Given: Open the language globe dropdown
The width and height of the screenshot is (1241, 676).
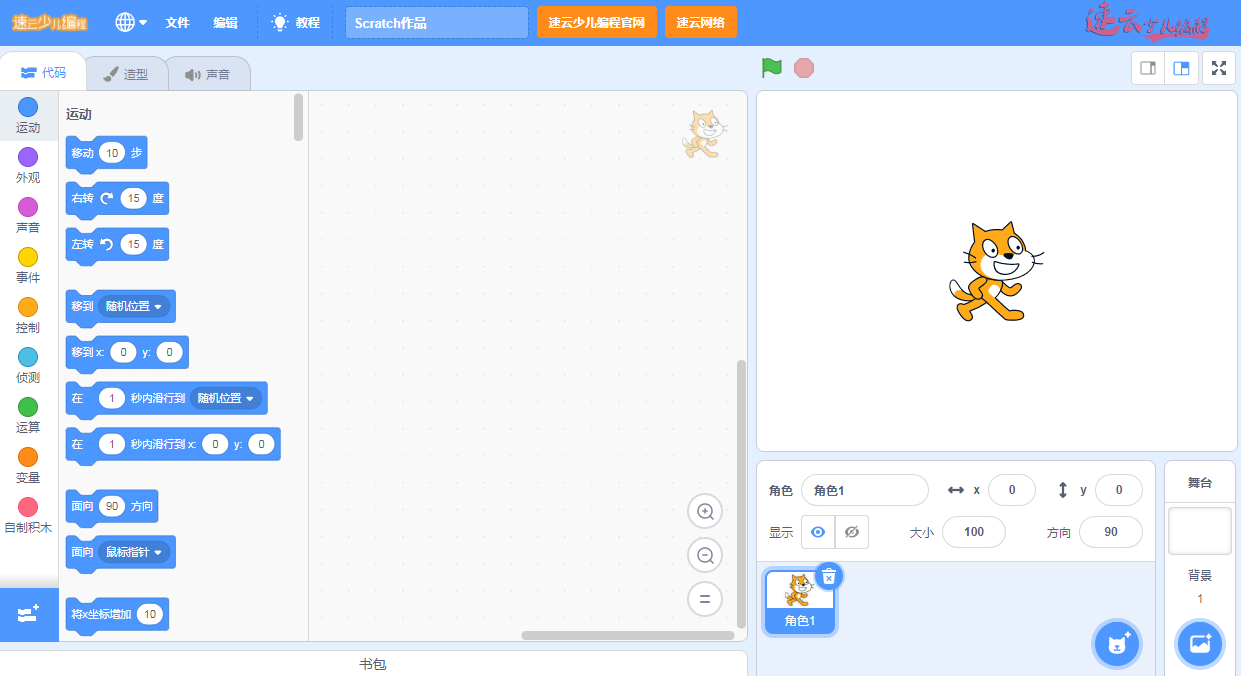Looking at the screenshot, I should [x=131, y=22].
